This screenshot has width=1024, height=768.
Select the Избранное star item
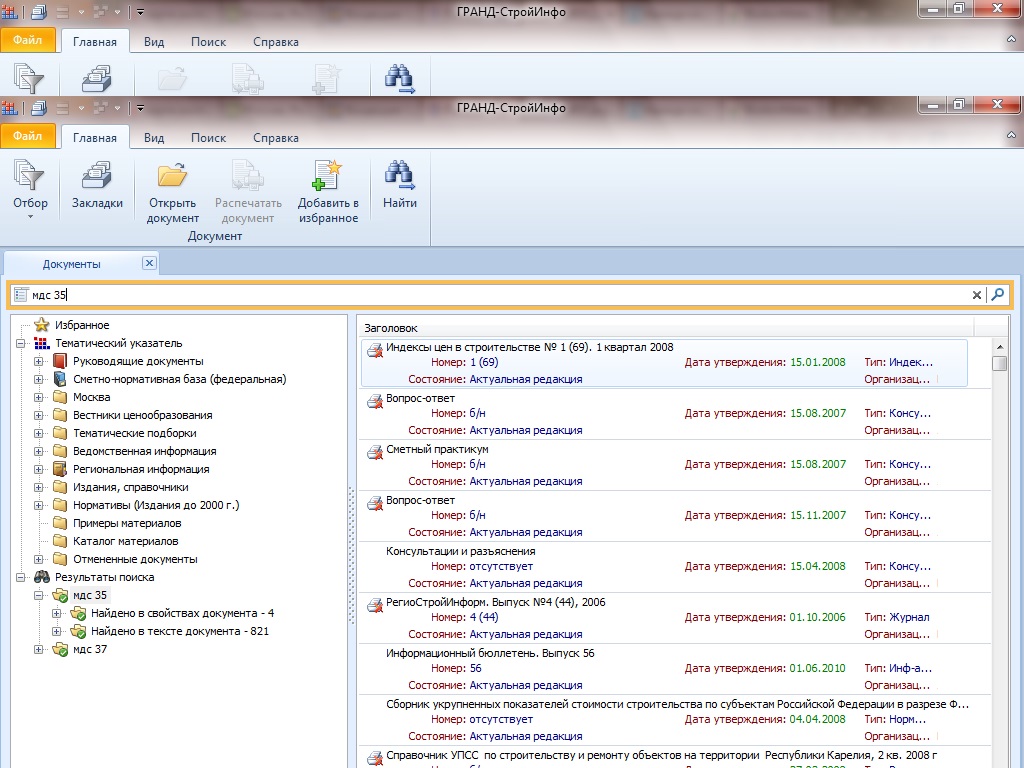(x=82, y=325)
